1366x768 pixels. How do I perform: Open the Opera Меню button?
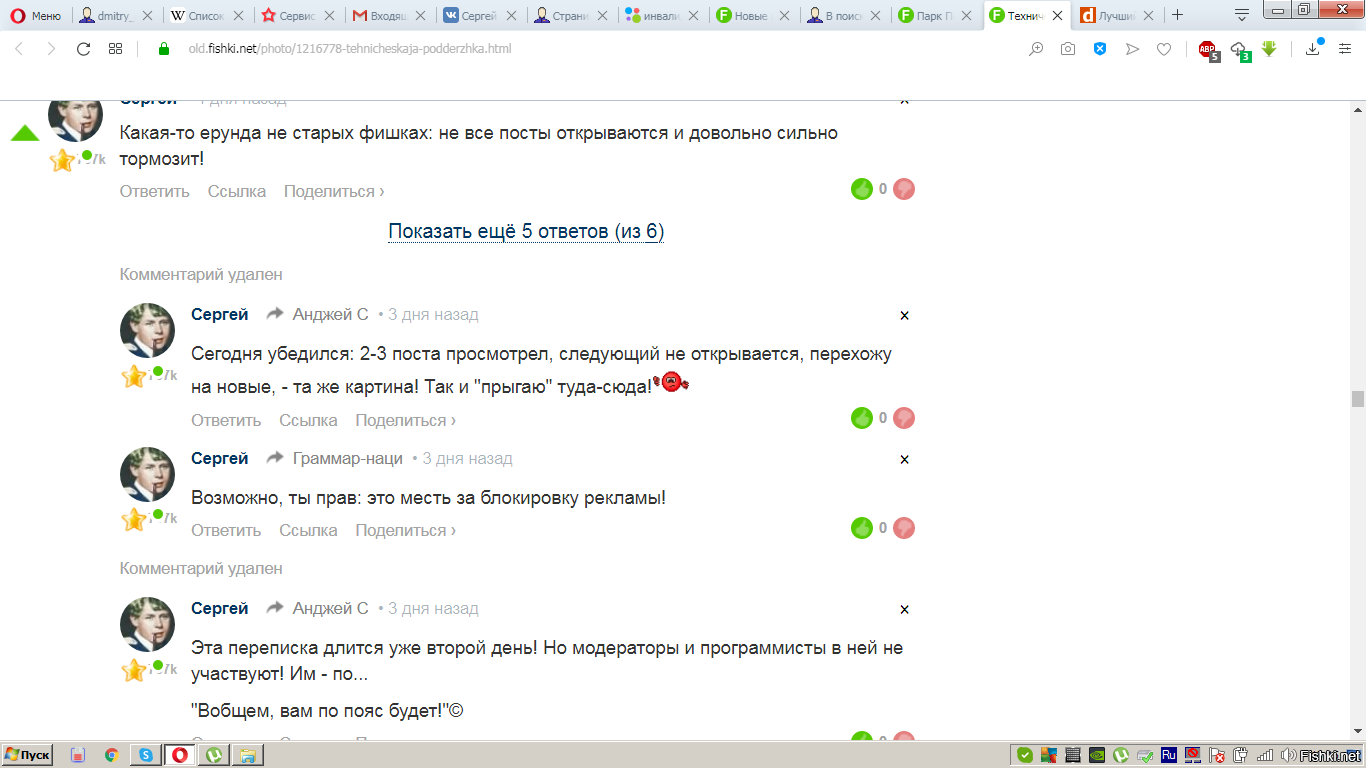point(36,16)
